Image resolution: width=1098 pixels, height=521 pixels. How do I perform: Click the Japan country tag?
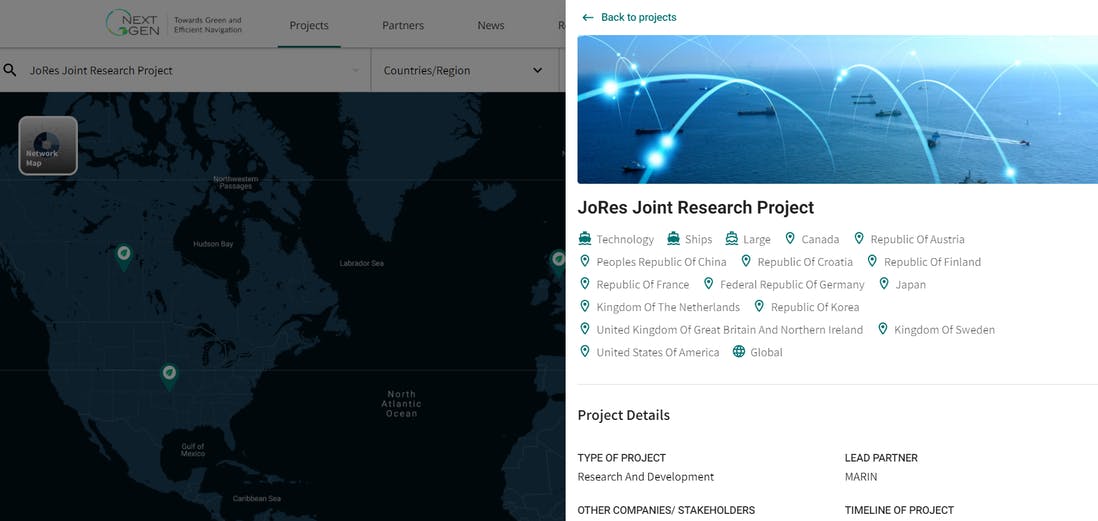tap(910, 284)
